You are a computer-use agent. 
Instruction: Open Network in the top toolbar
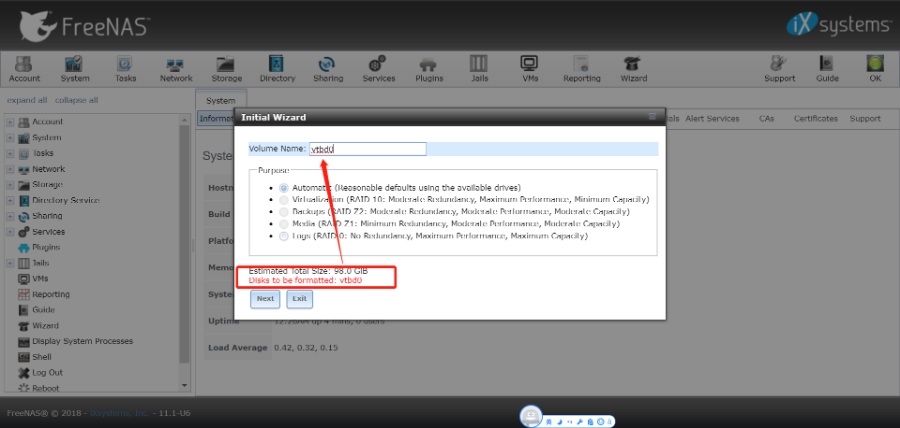click(176, 69)
